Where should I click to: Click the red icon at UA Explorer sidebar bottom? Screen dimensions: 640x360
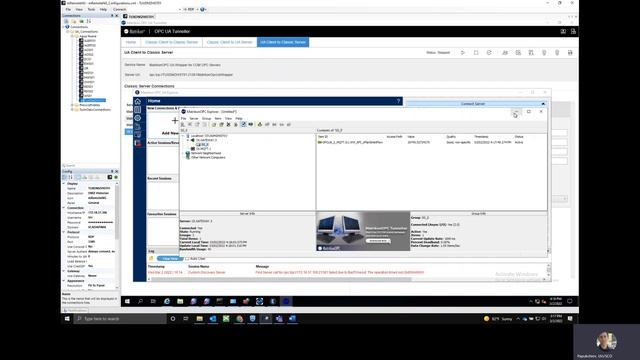(x=138, y=143)
